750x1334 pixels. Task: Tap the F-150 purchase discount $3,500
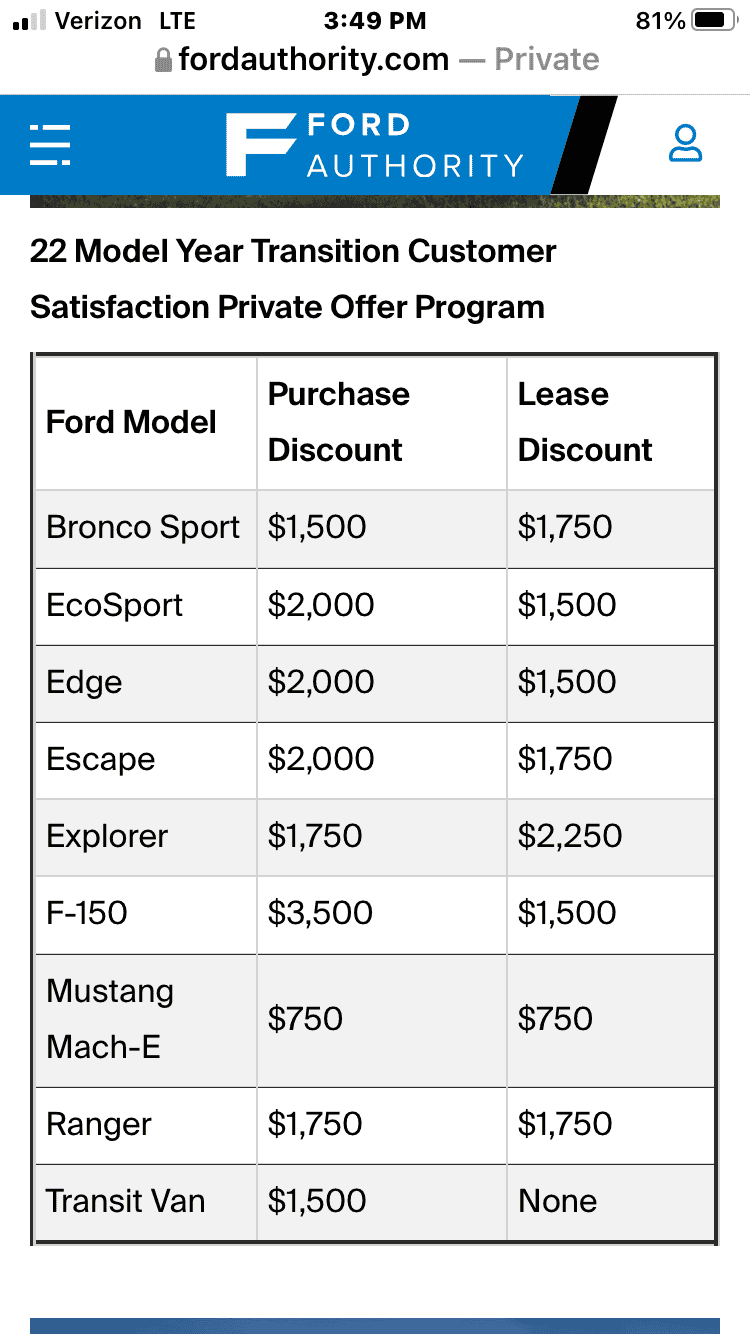pos(320,913)
